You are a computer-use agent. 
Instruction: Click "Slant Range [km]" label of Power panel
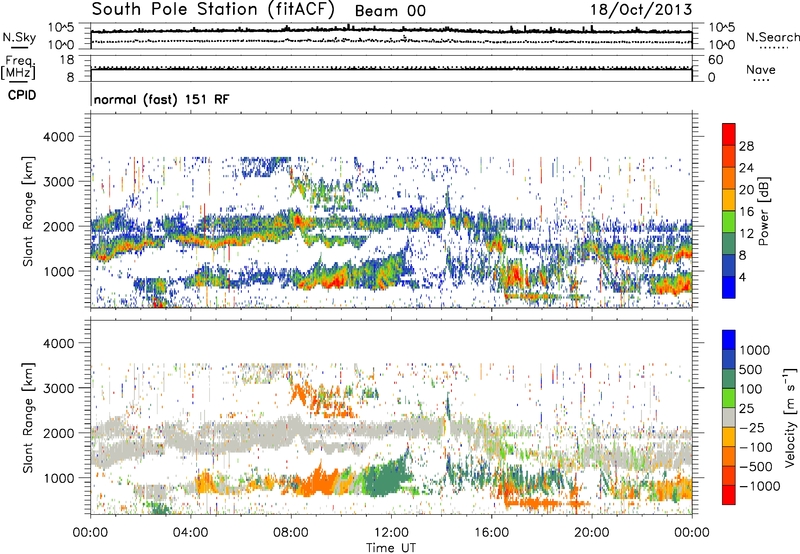click(x=28, y=211)
